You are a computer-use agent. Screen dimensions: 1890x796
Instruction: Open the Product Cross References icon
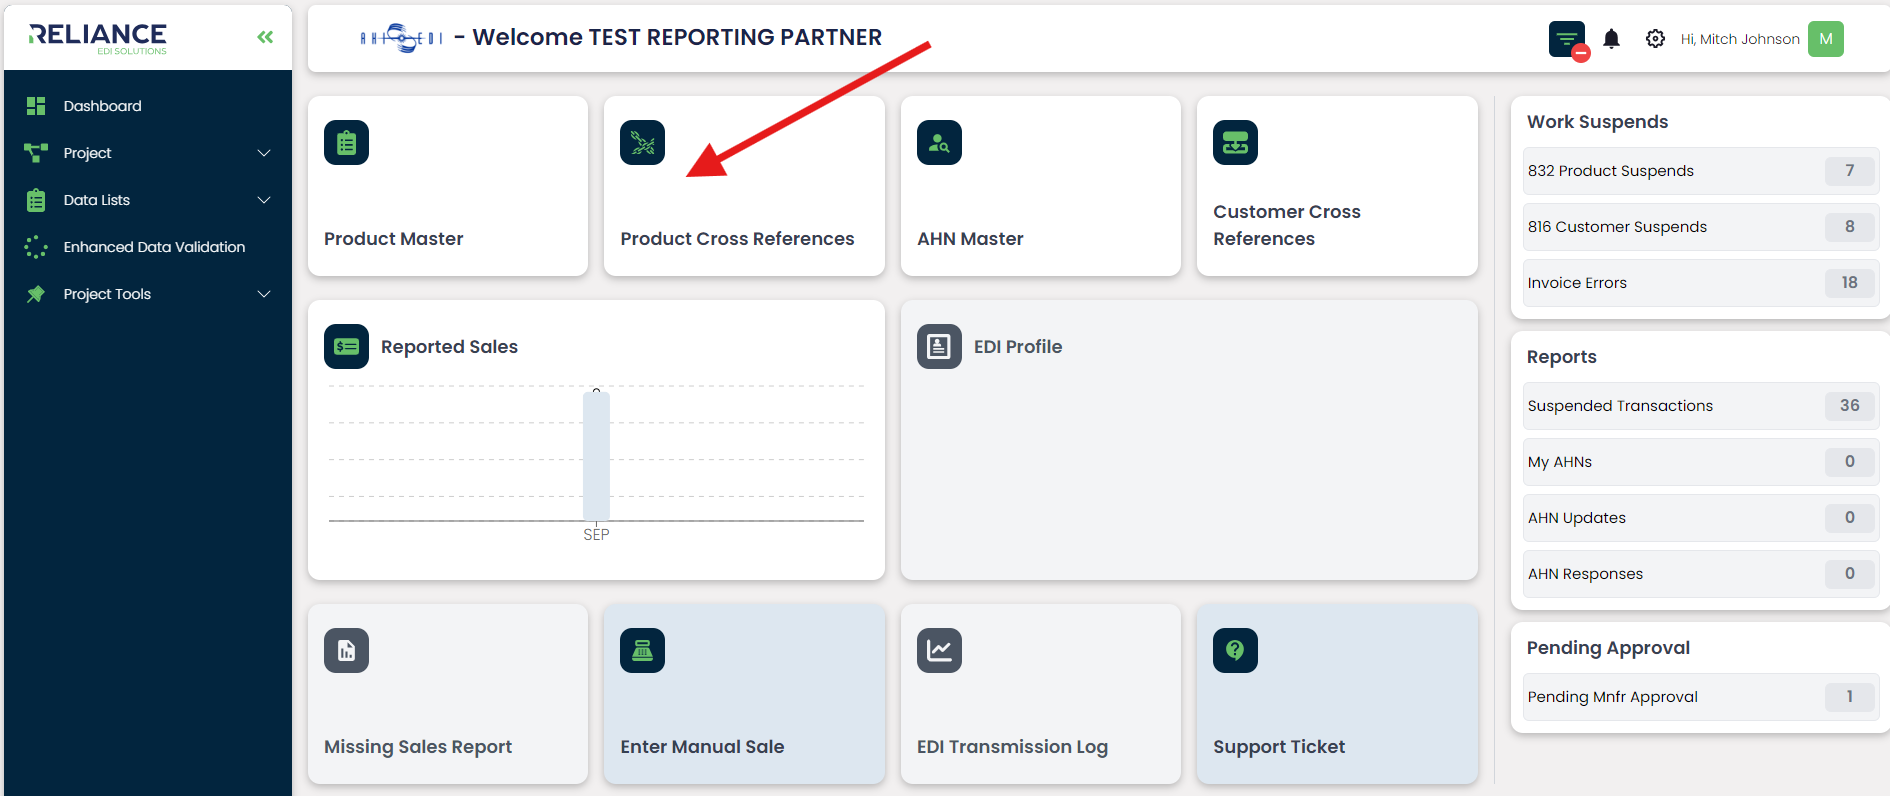click(x=642, y=143)
